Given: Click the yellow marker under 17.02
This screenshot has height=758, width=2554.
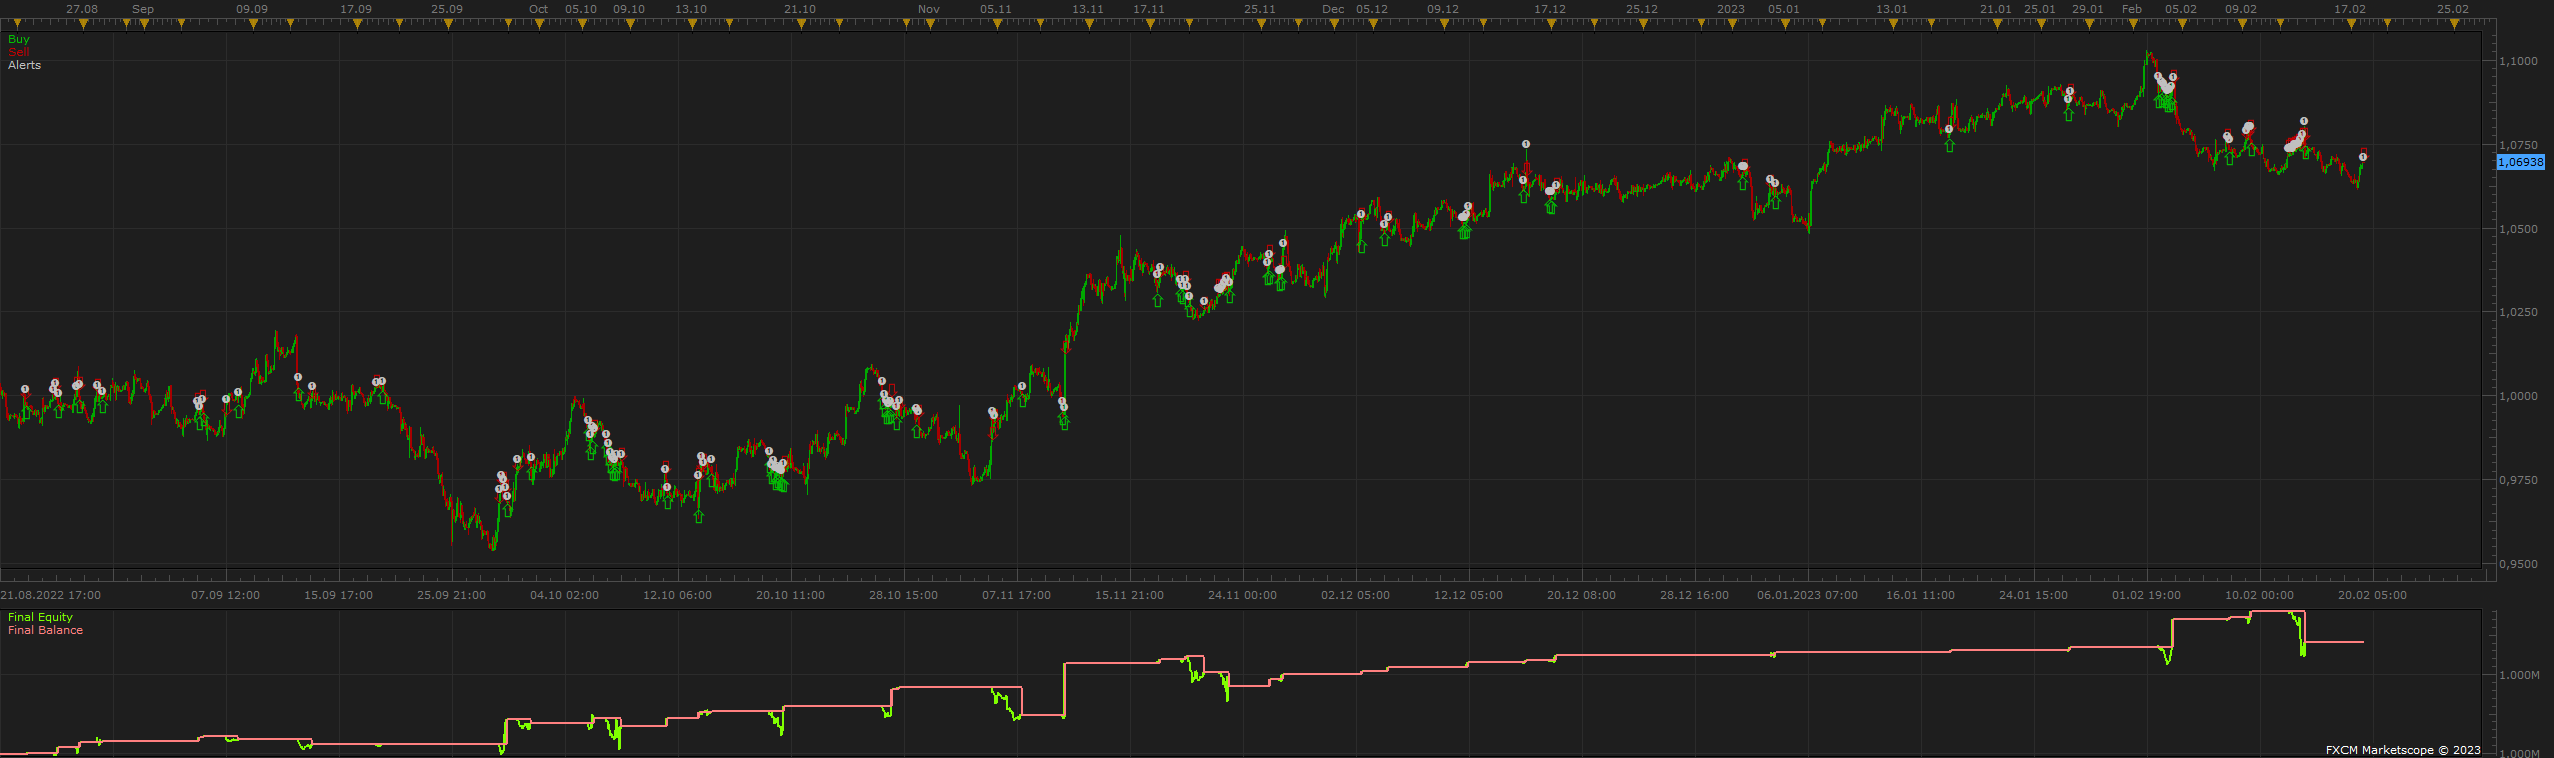Looking at the screenshot, I should pyautogui.click(x=2351, y=23).
